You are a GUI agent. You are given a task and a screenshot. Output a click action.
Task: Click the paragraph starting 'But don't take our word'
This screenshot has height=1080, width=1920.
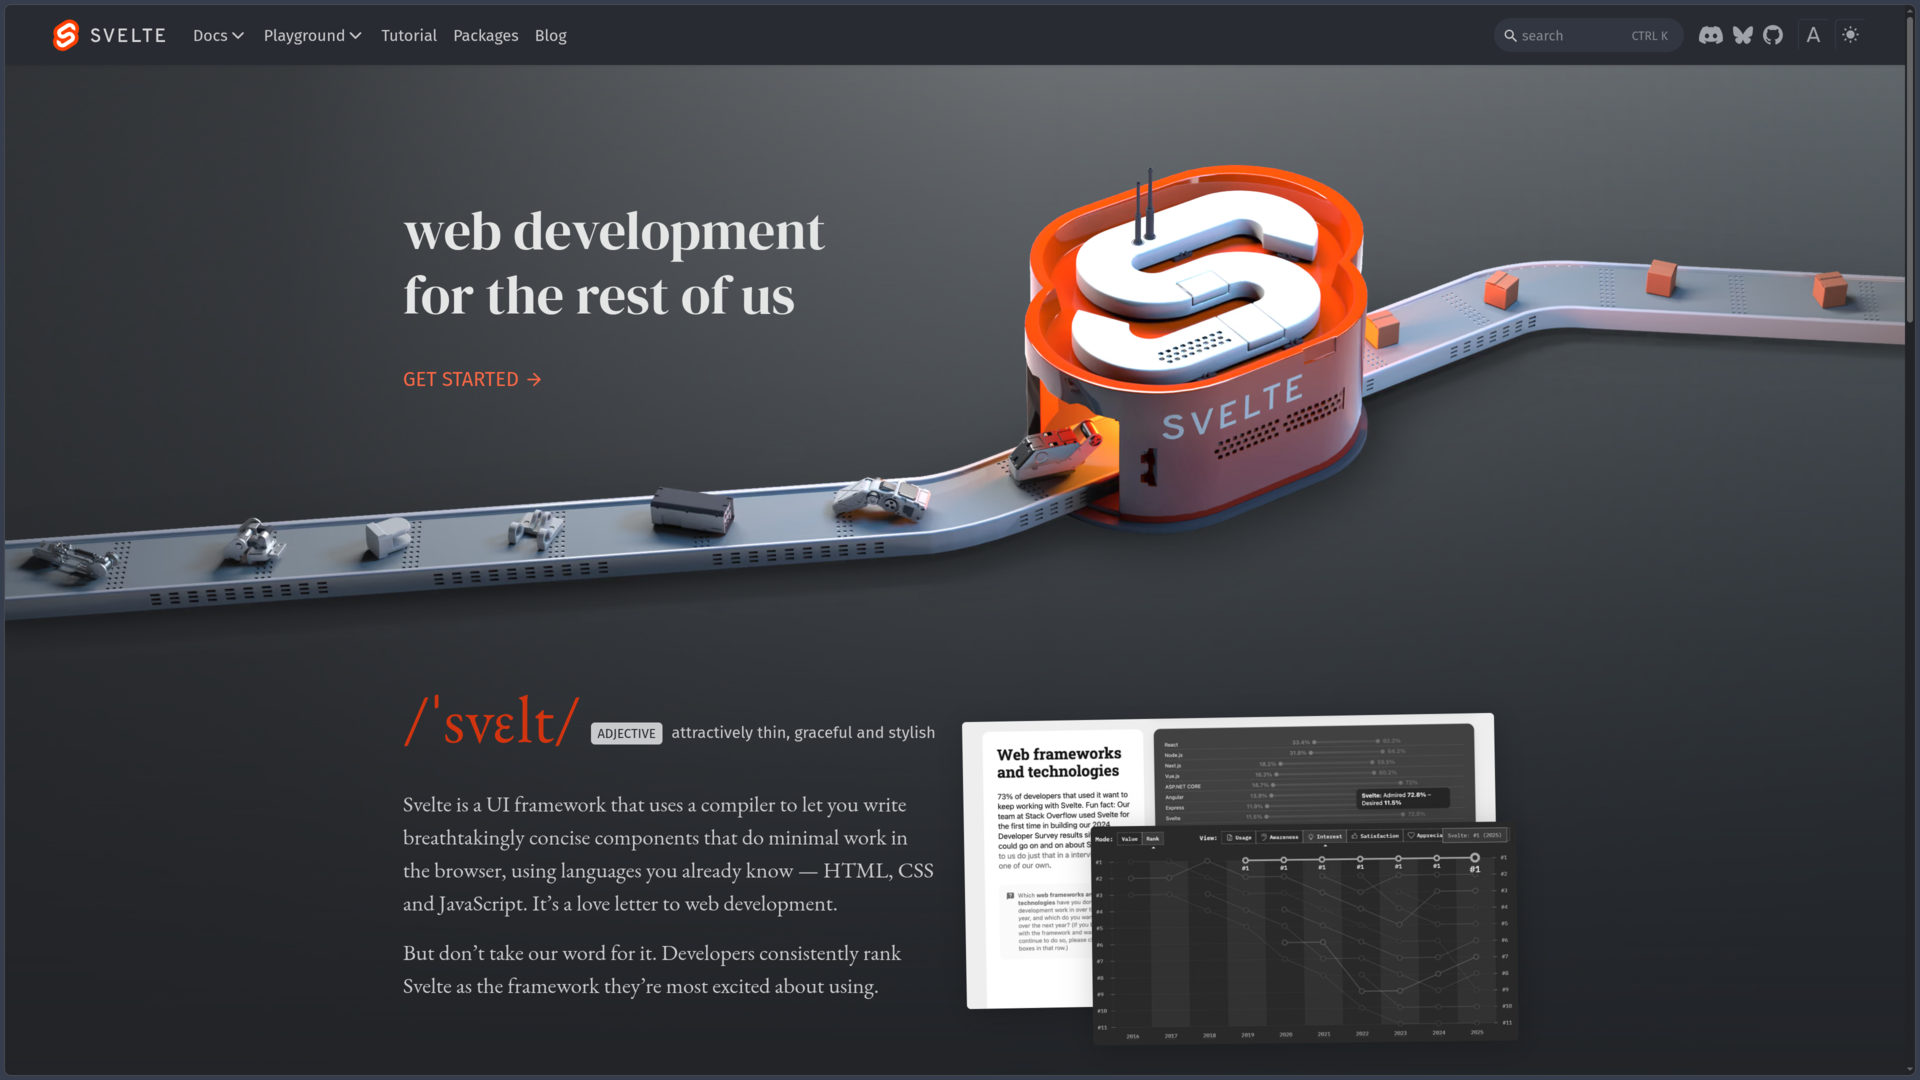click(x=652, y=970)
